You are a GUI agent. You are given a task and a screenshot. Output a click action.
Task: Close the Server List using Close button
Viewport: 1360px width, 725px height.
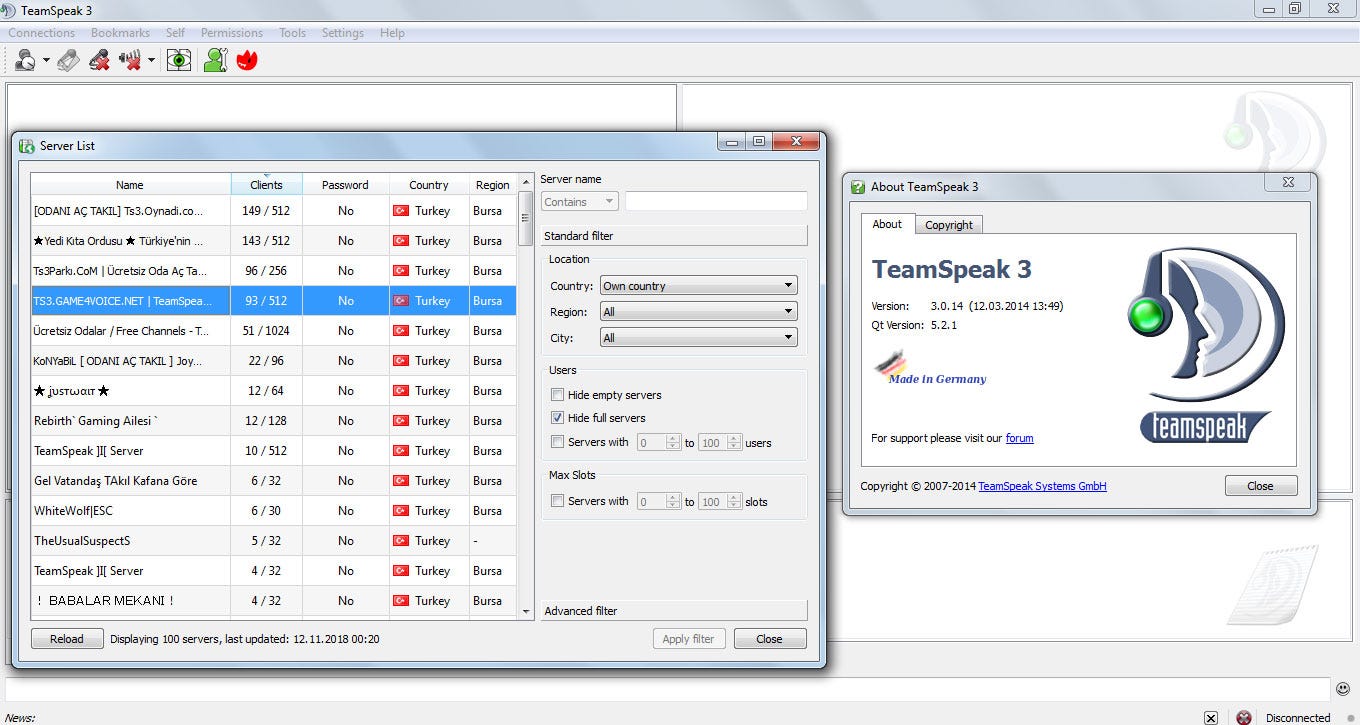click(x=769, y=639)
